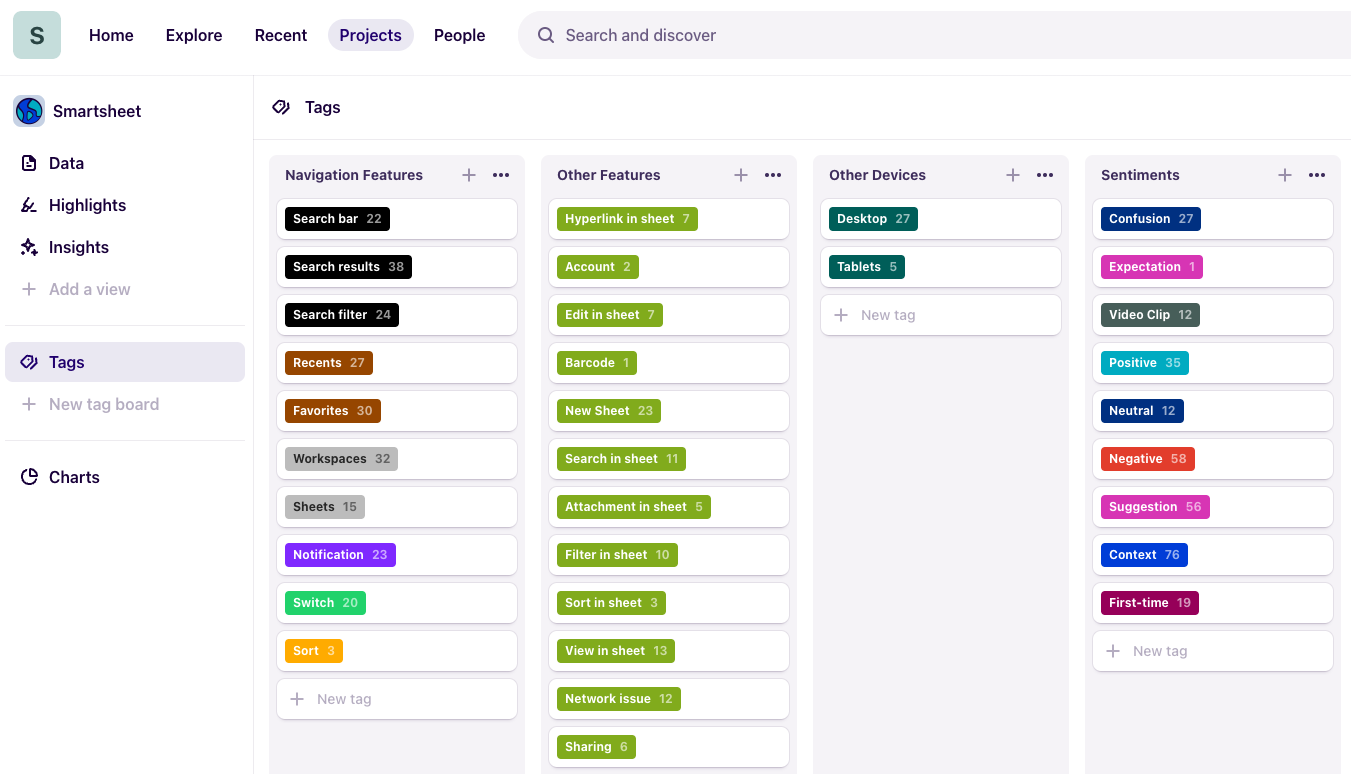Select the green Switch tag

[325, 603]
